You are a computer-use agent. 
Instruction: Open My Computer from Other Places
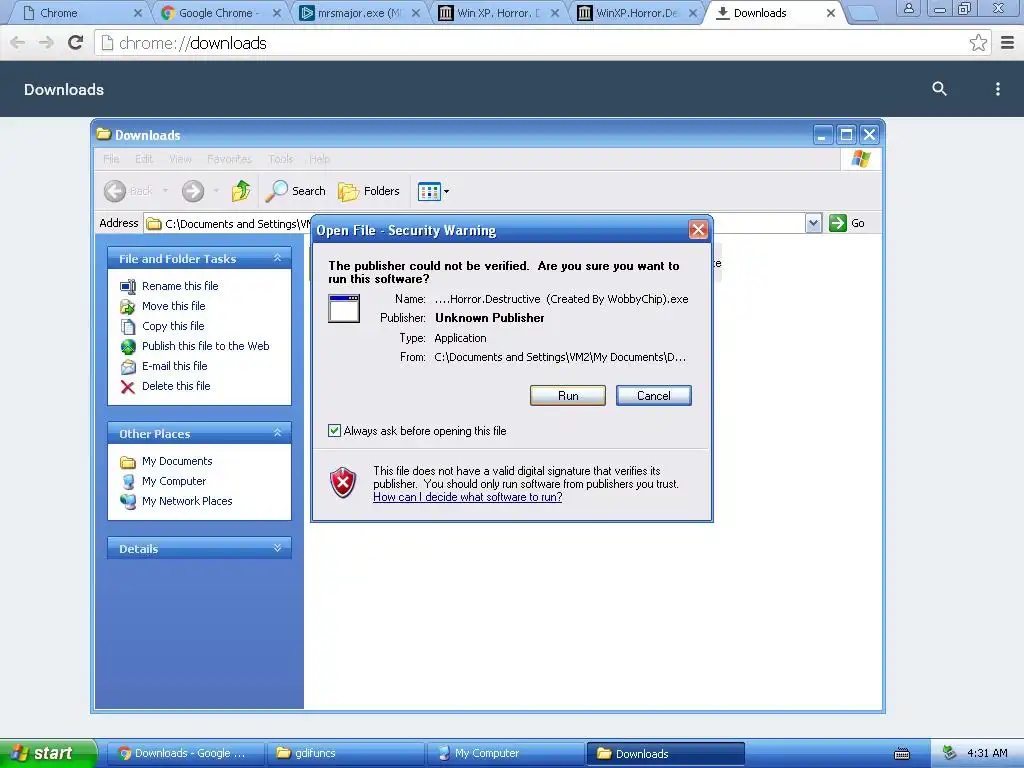(174, 481)
